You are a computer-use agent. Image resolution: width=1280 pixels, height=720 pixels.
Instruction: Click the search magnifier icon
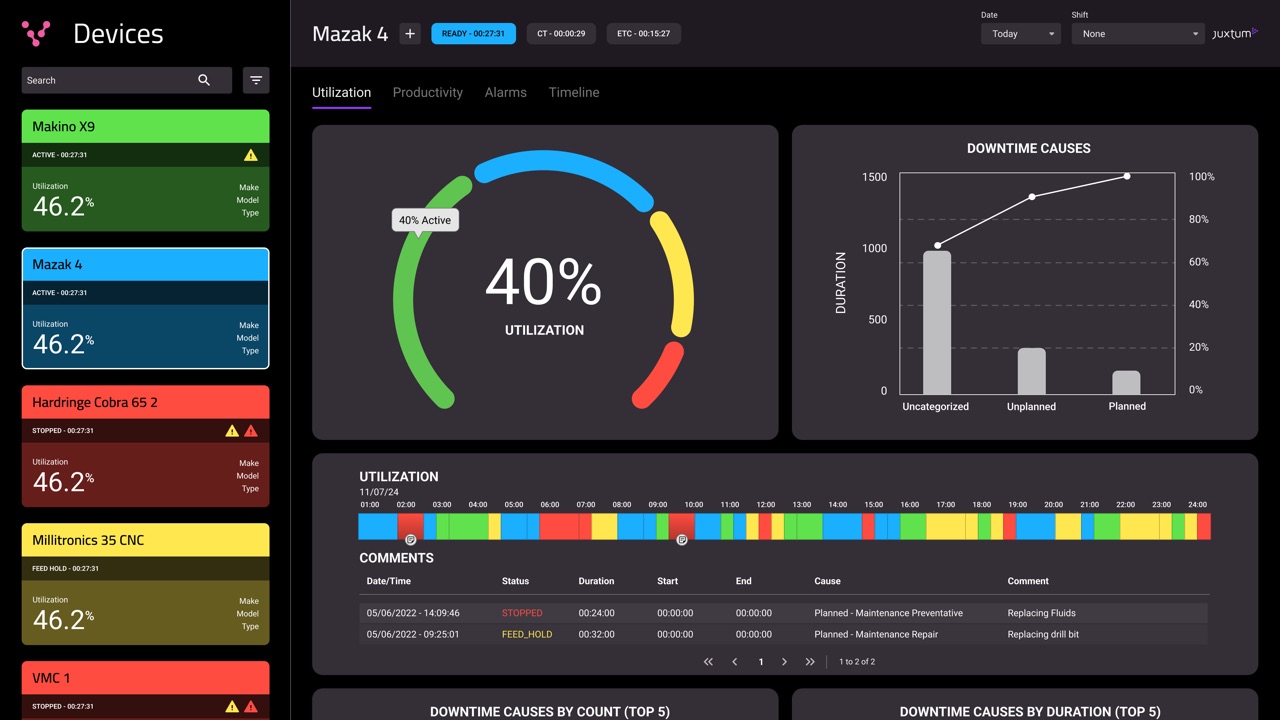[204, 80]
